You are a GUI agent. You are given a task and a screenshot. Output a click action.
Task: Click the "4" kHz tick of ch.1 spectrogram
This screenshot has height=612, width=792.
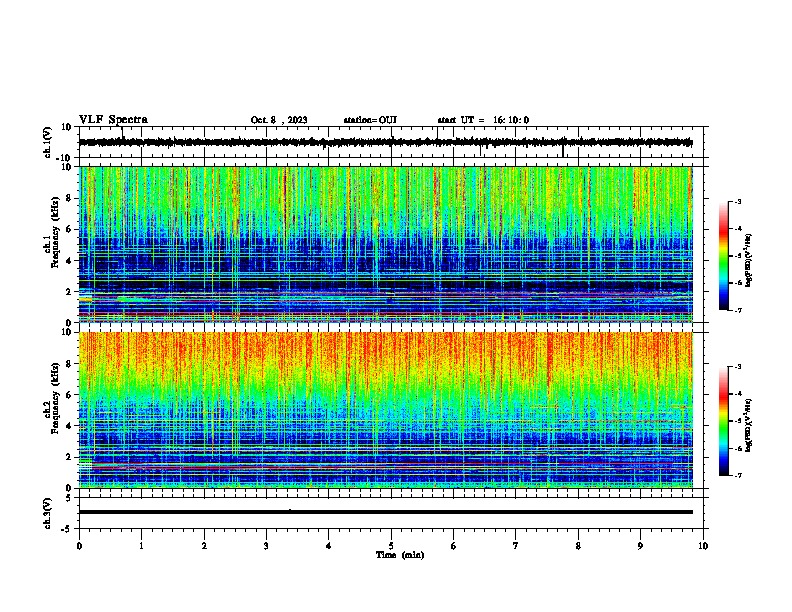tap(70, 261)
